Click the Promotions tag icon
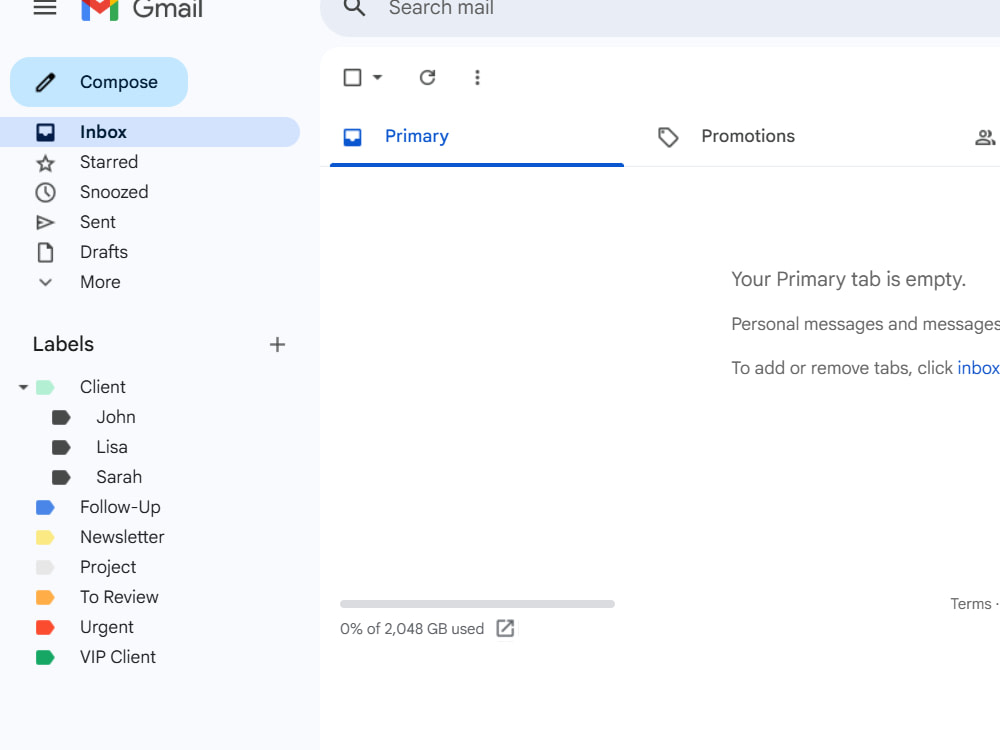The width and height of the screenshot is (1000, 750). pyautogui.click(x=668, y=137)
